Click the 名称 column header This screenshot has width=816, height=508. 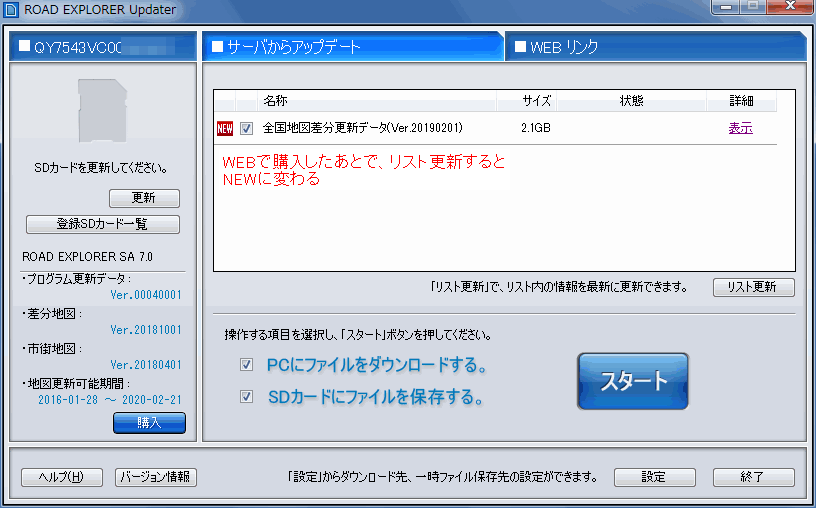point(377,101)
